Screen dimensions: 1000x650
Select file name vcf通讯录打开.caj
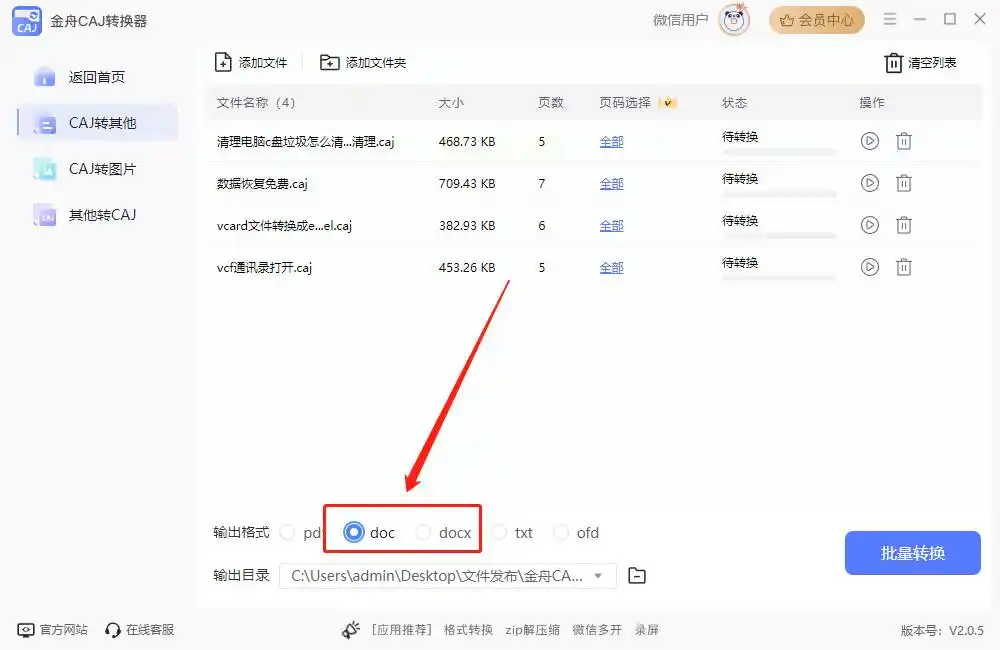[x=264, y=268]
